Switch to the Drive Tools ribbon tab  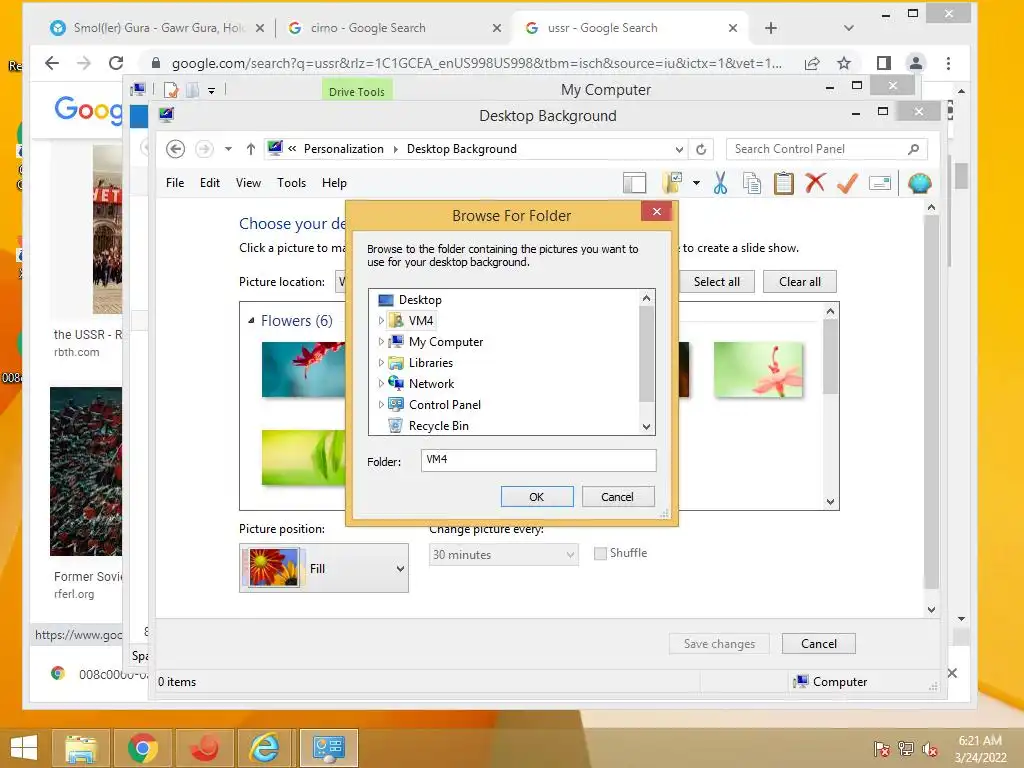tap(357, 91)
